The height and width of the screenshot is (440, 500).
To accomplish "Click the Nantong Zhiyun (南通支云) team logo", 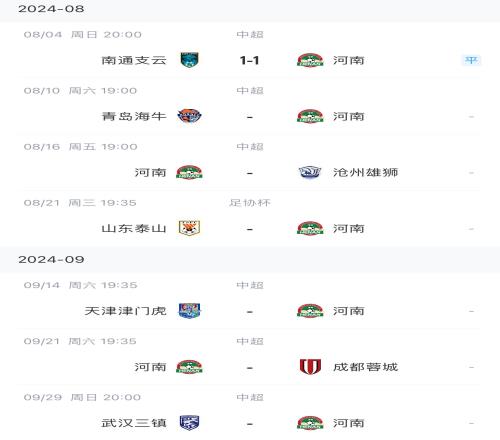I will pyautogui.click(x=189, y=60).
